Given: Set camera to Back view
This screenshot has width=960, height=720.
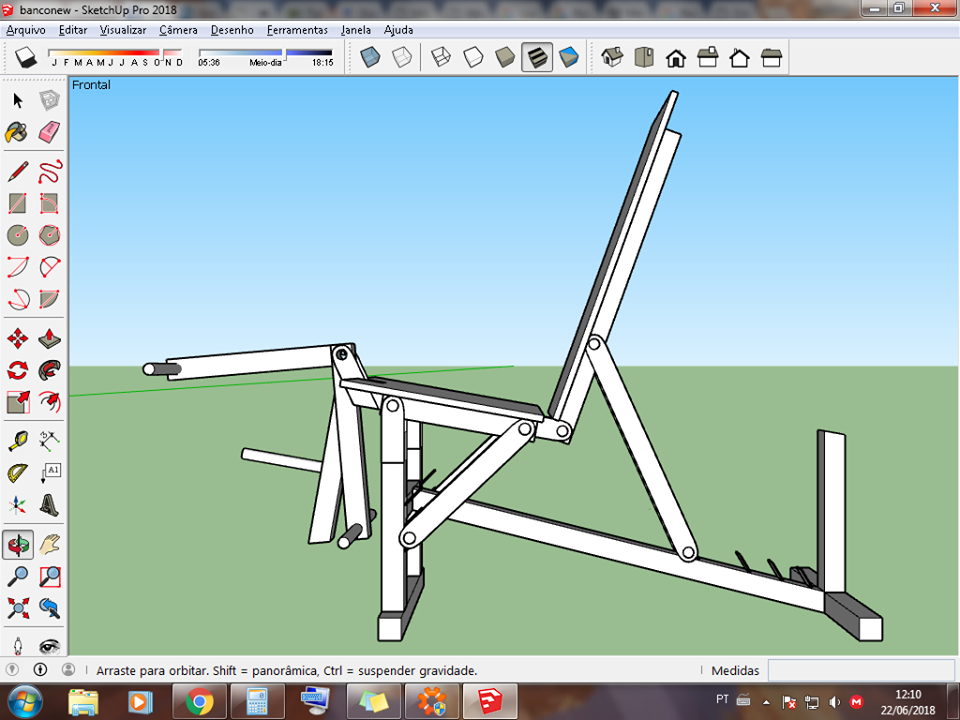Looking at the screenshot, I should tap(740, 58).
